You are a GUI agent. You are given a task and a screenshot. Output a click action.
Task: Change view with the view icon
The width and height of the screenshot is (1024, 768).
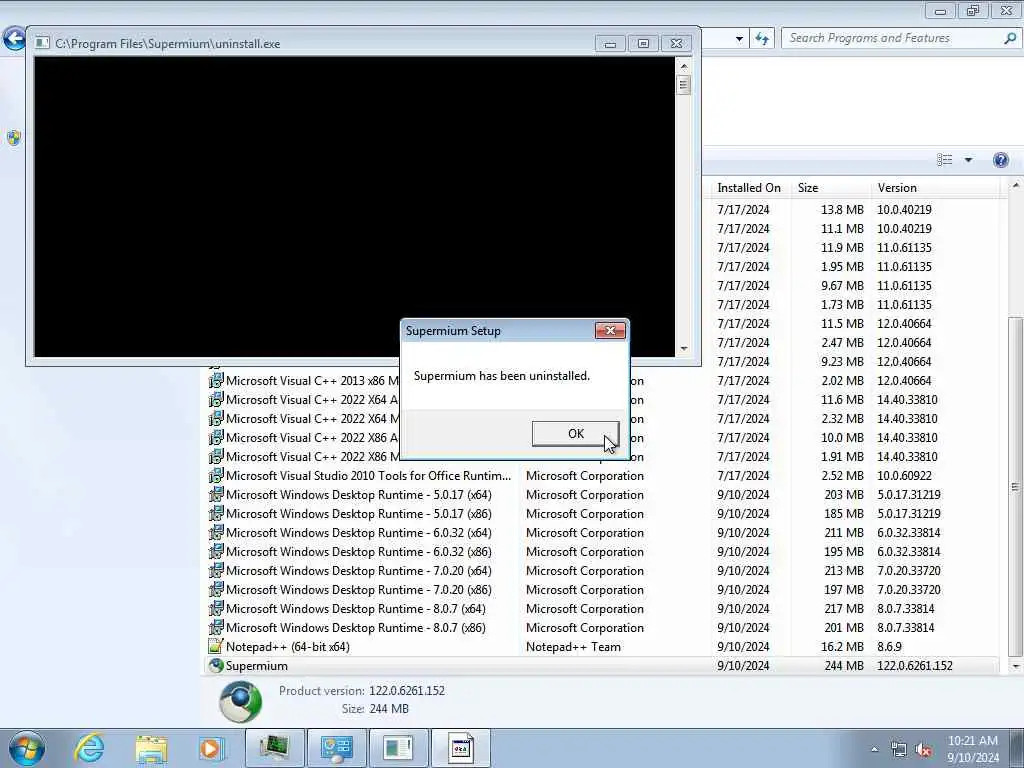point(944,160)
